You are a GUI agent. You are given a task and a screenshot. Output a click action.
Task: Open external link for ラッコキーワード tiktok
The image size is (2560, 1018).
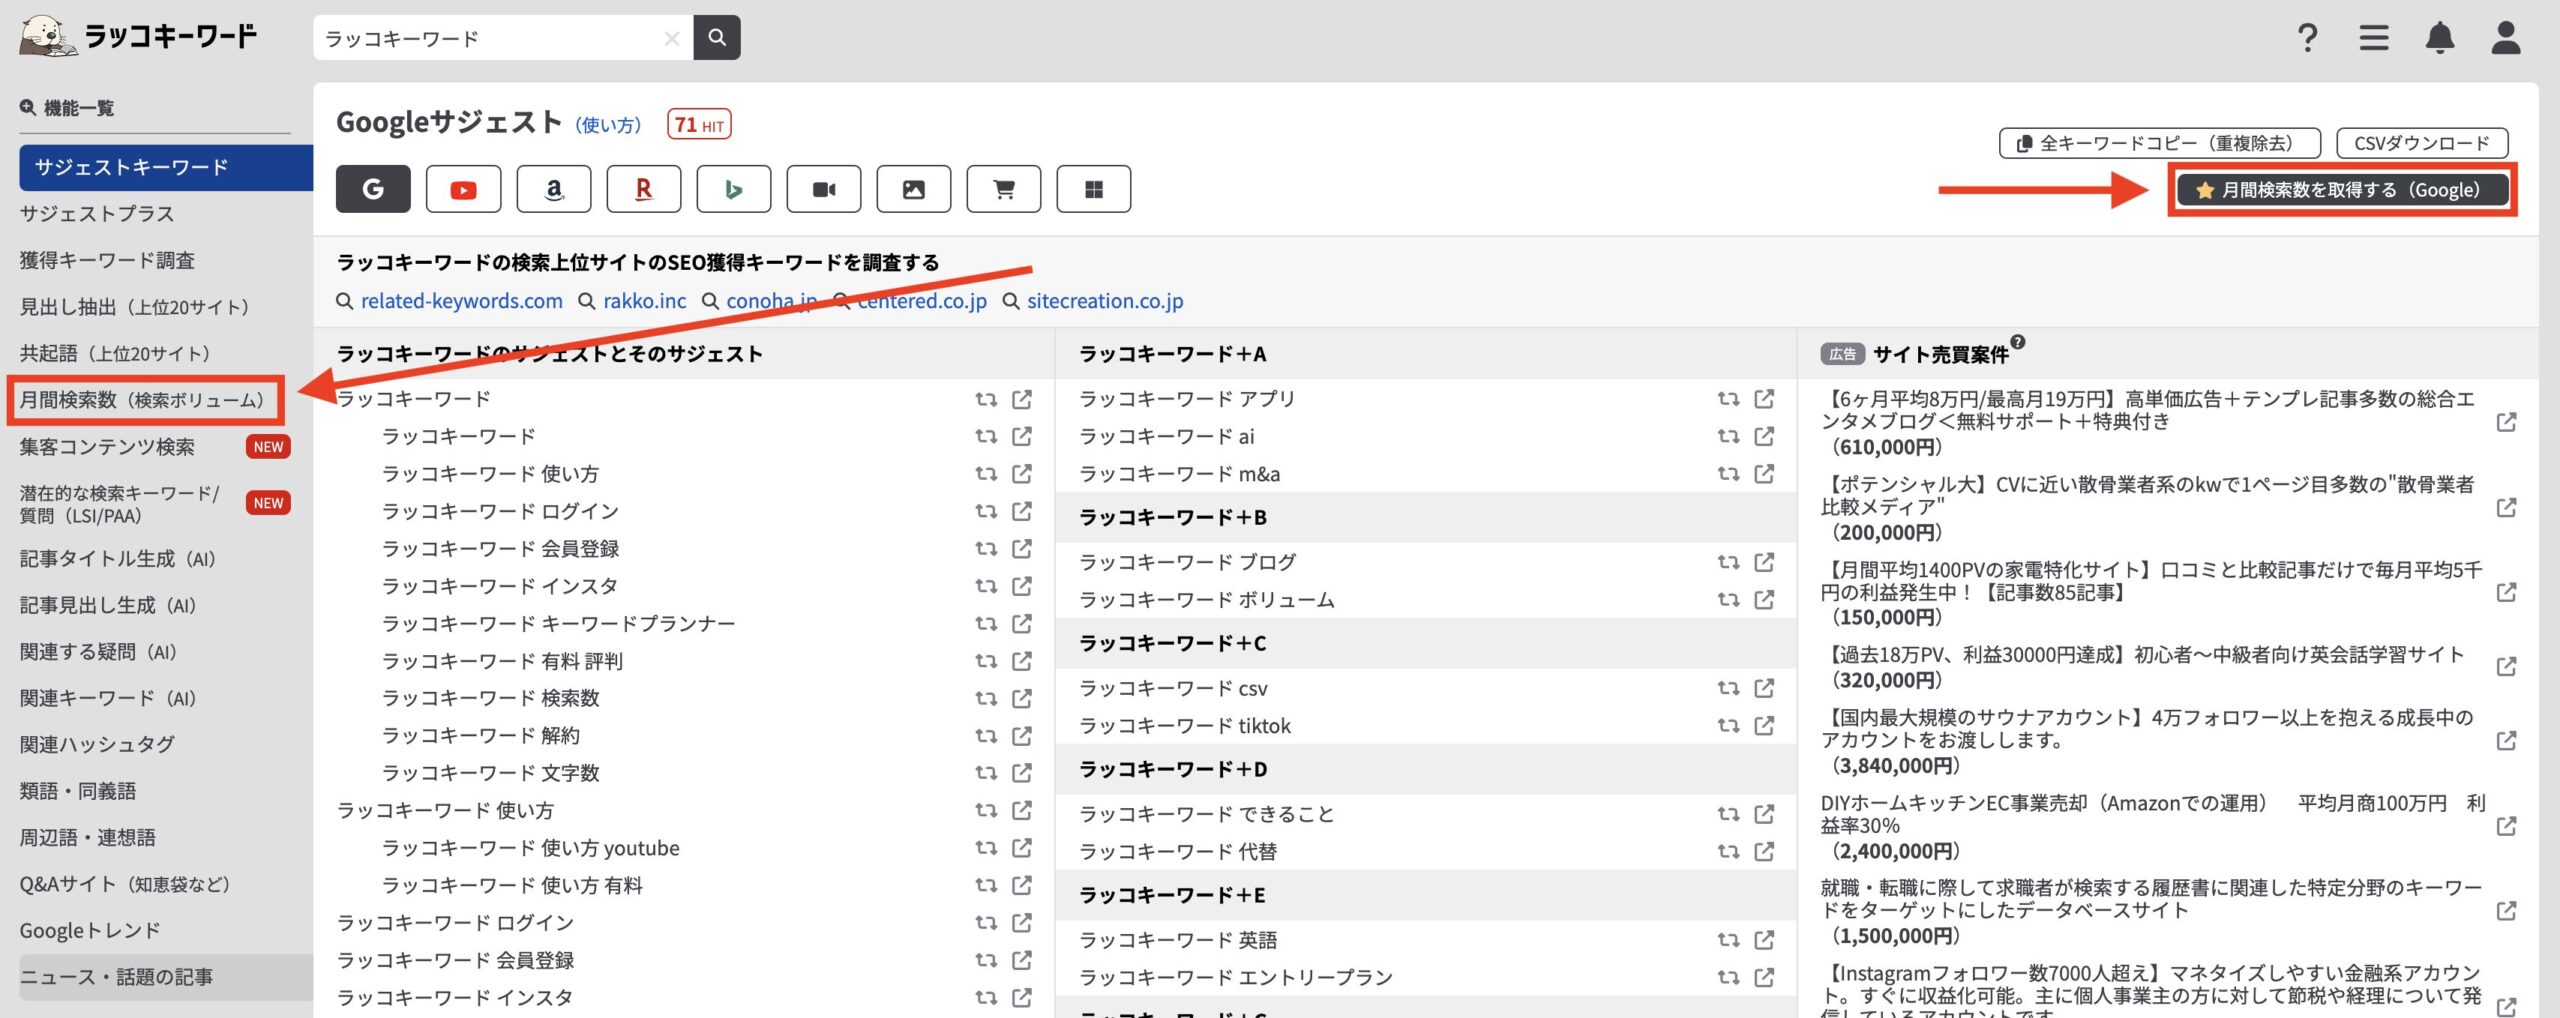(1764, 725)
